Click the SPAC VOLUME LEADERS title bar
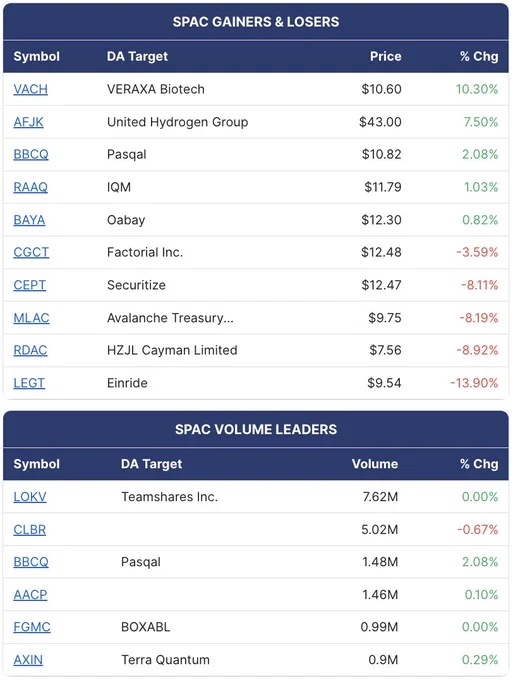The image size is (513, 680). [256, 429]
